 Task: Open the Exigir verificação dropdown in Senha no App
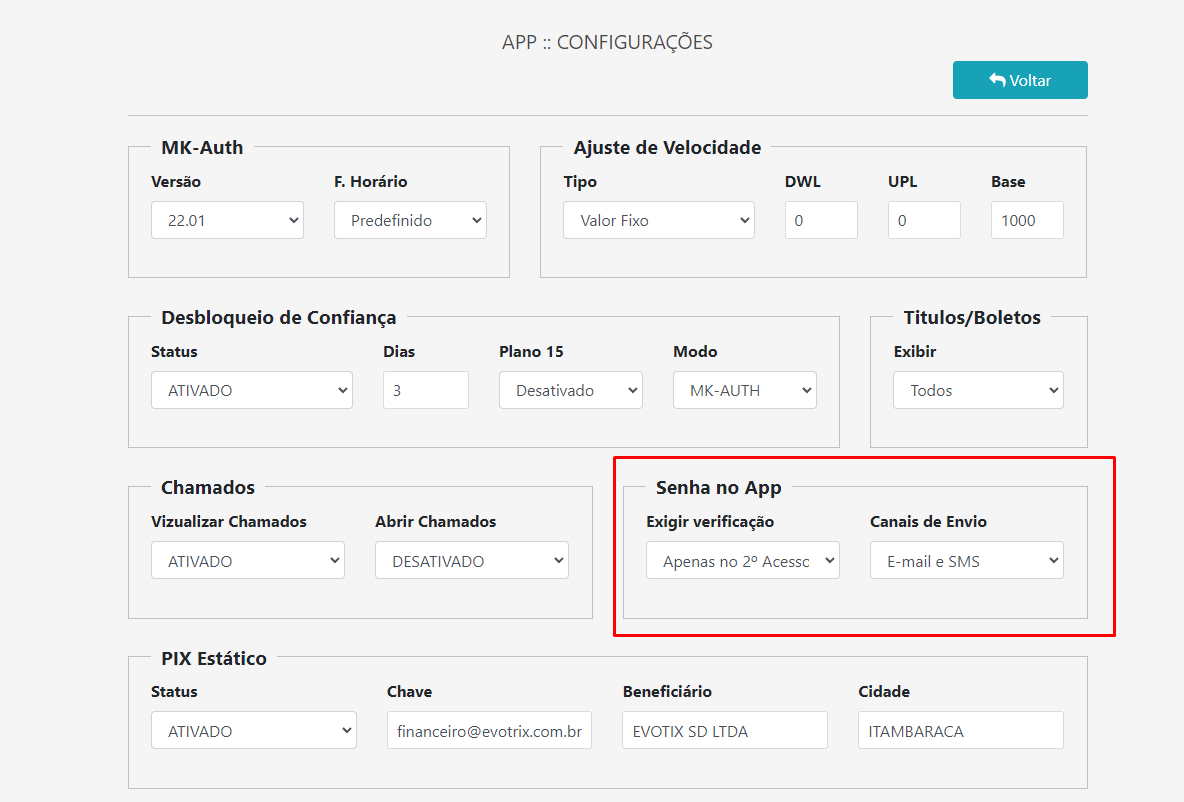(742, 560)
